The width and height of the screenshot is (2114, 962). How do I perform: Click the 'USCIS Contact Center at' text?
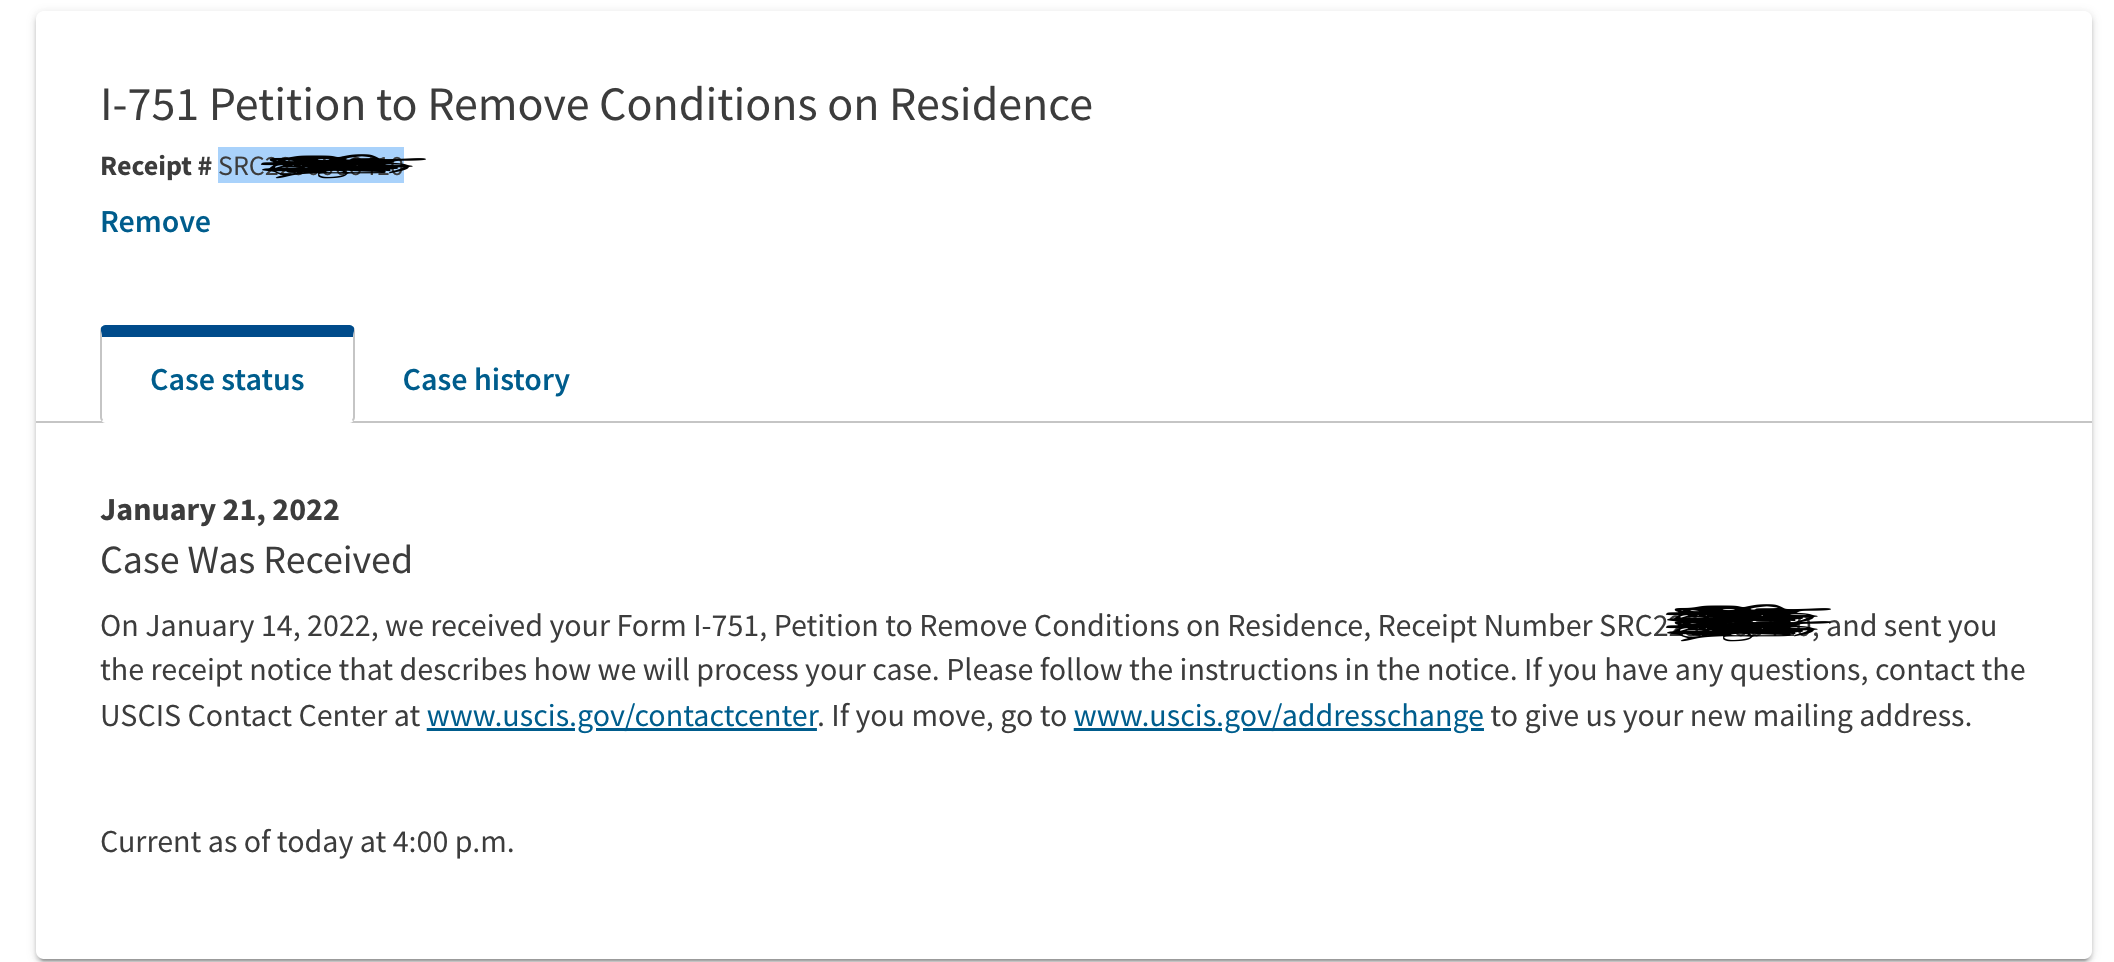point(260,716)
